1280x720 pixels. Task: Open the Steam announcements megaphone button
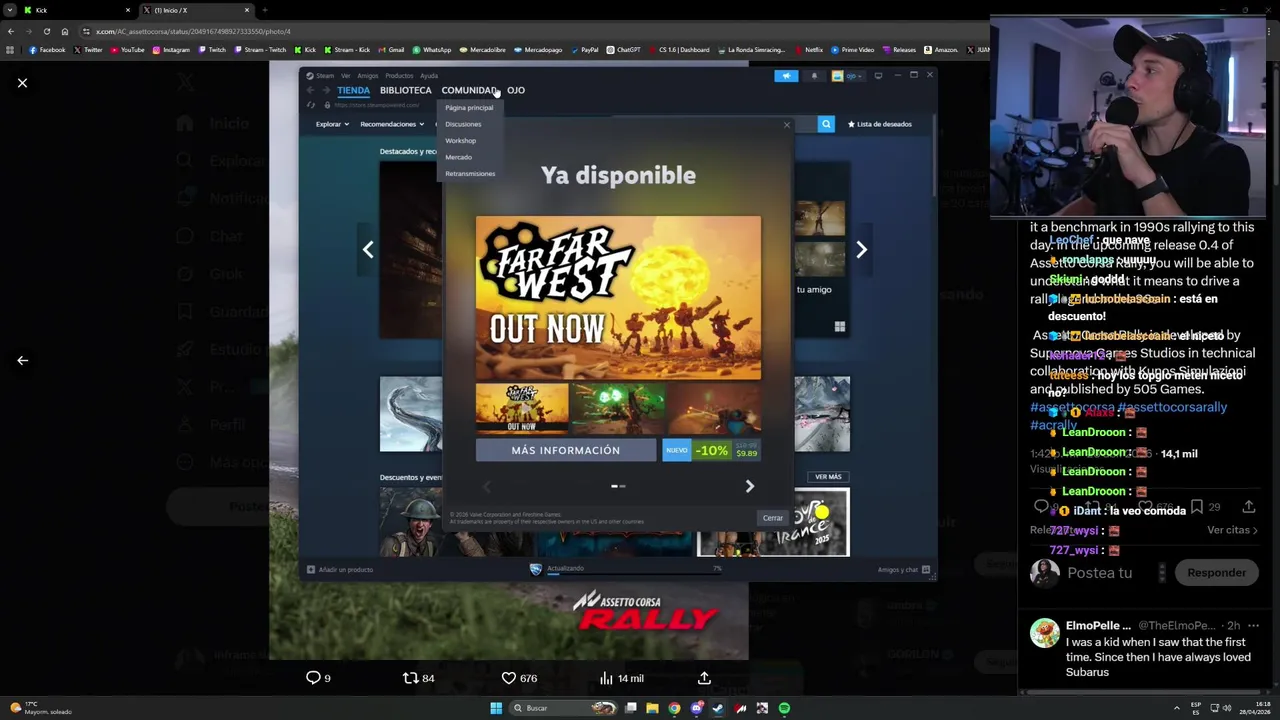[786, 76]
